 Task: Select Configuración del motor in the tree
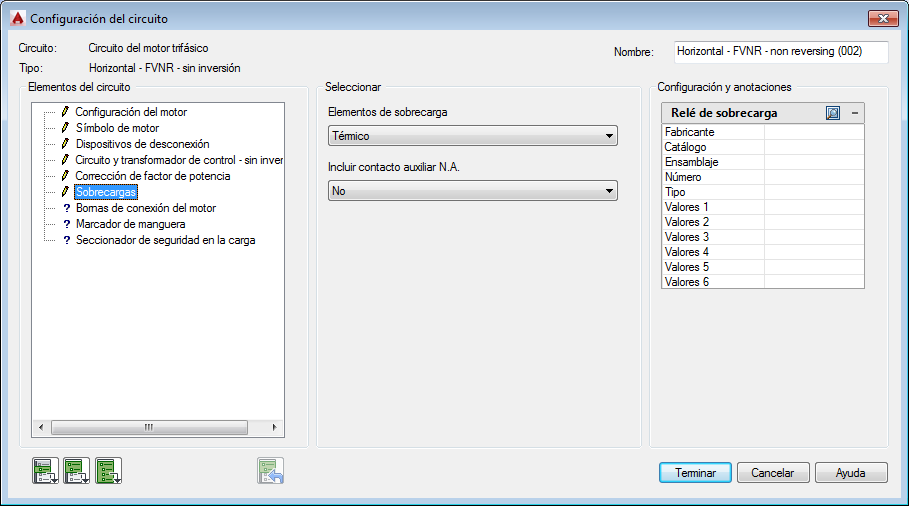(x=131, y=112)
